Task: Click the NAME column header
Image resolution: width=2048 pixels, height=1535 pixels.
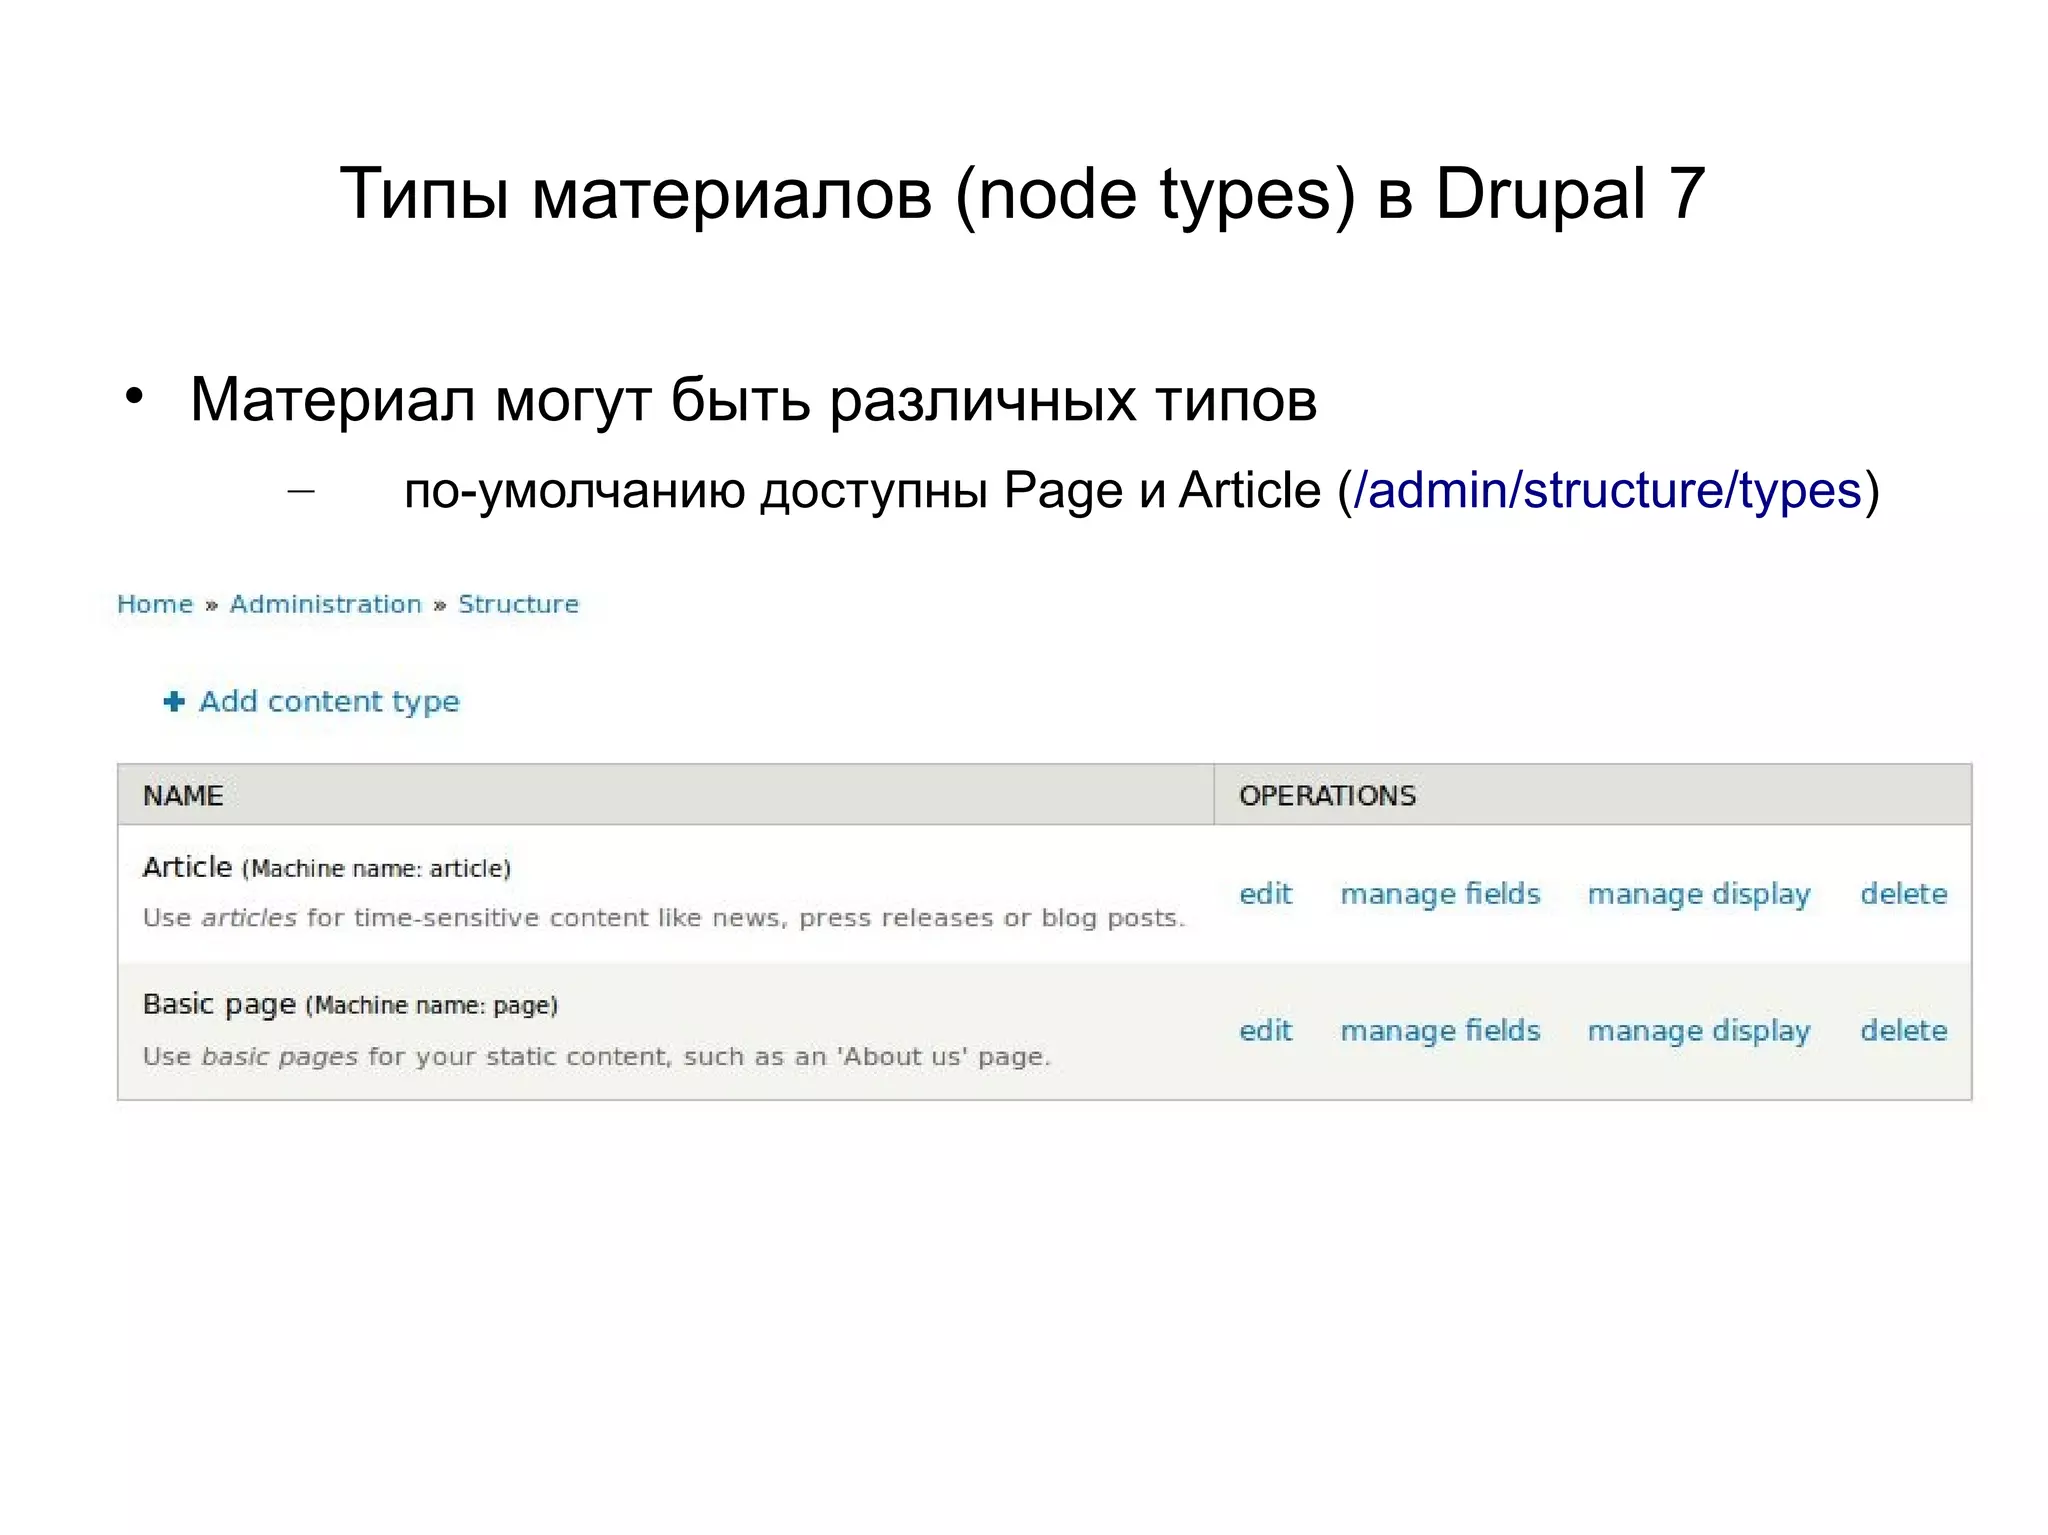Action: tap(183, 796)
